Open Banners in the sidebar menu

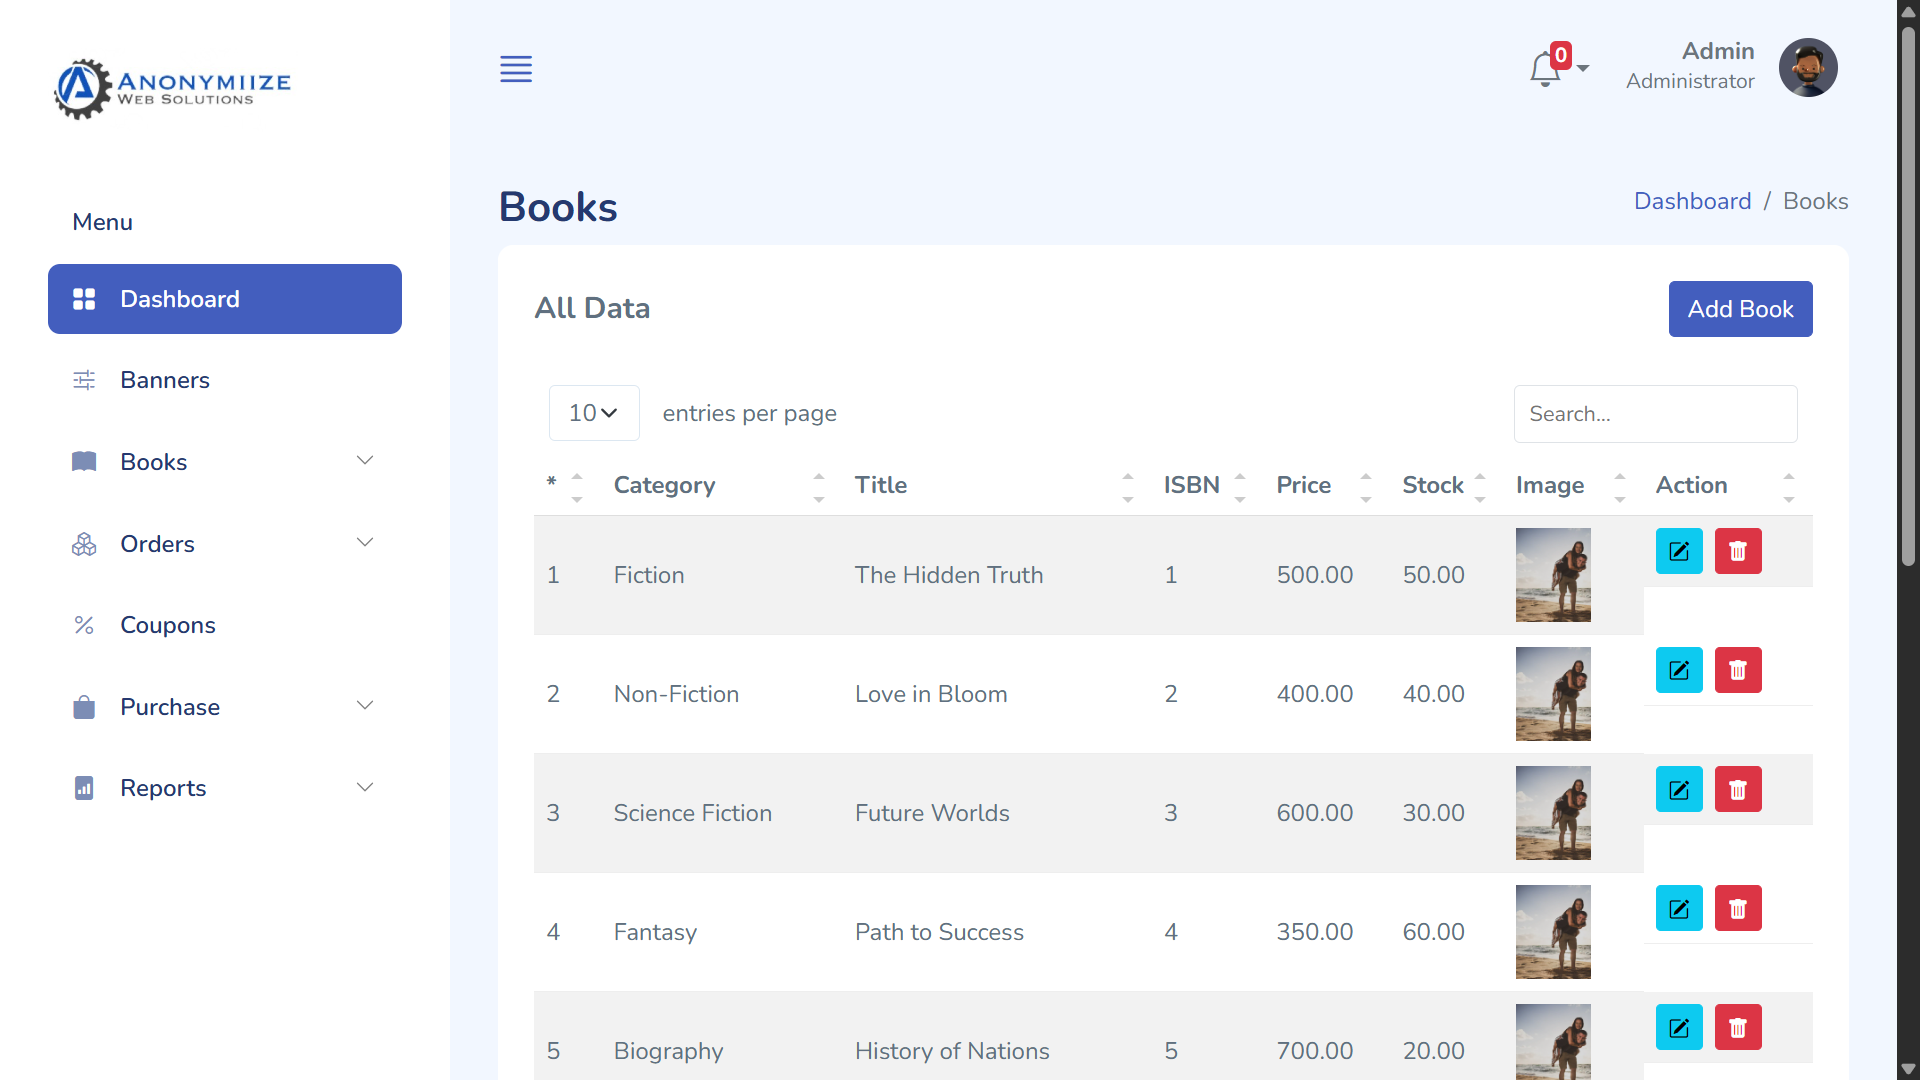click(225, 380)
